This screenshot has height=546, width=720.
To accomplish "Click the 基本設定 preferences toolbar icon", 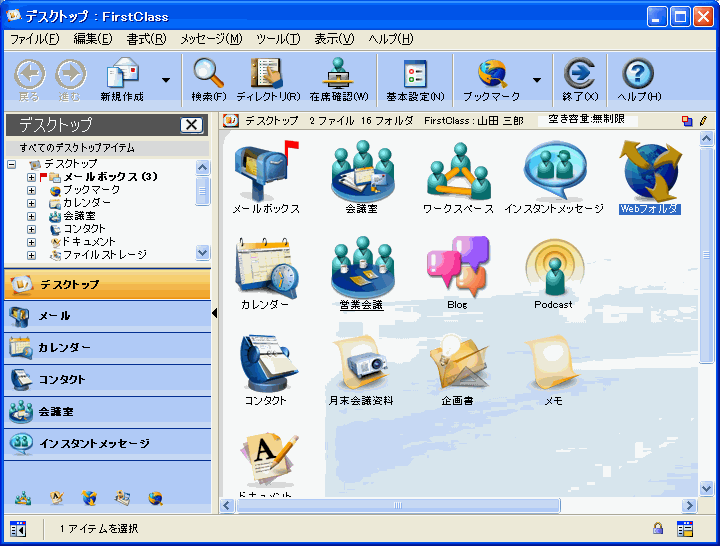I will pos(415,79).
